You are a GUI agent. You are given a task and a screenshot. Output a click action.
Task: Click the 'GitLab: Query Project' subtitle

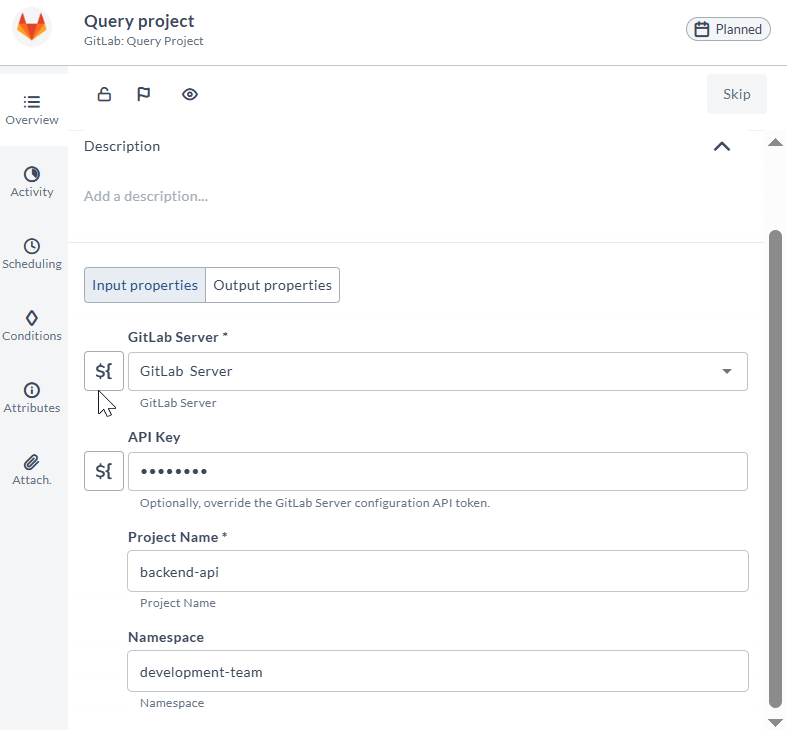tap(144, 41)
